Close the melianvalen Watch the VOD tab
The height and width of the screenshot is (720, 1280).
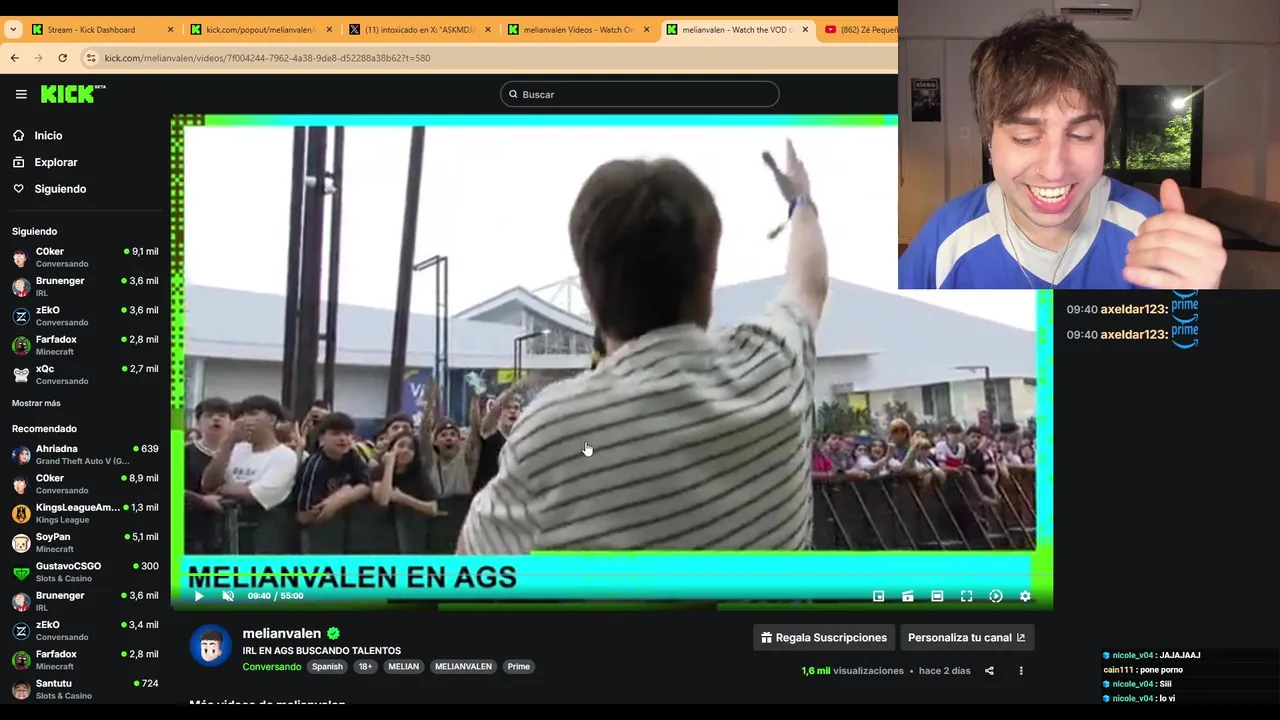coord(805,30)
